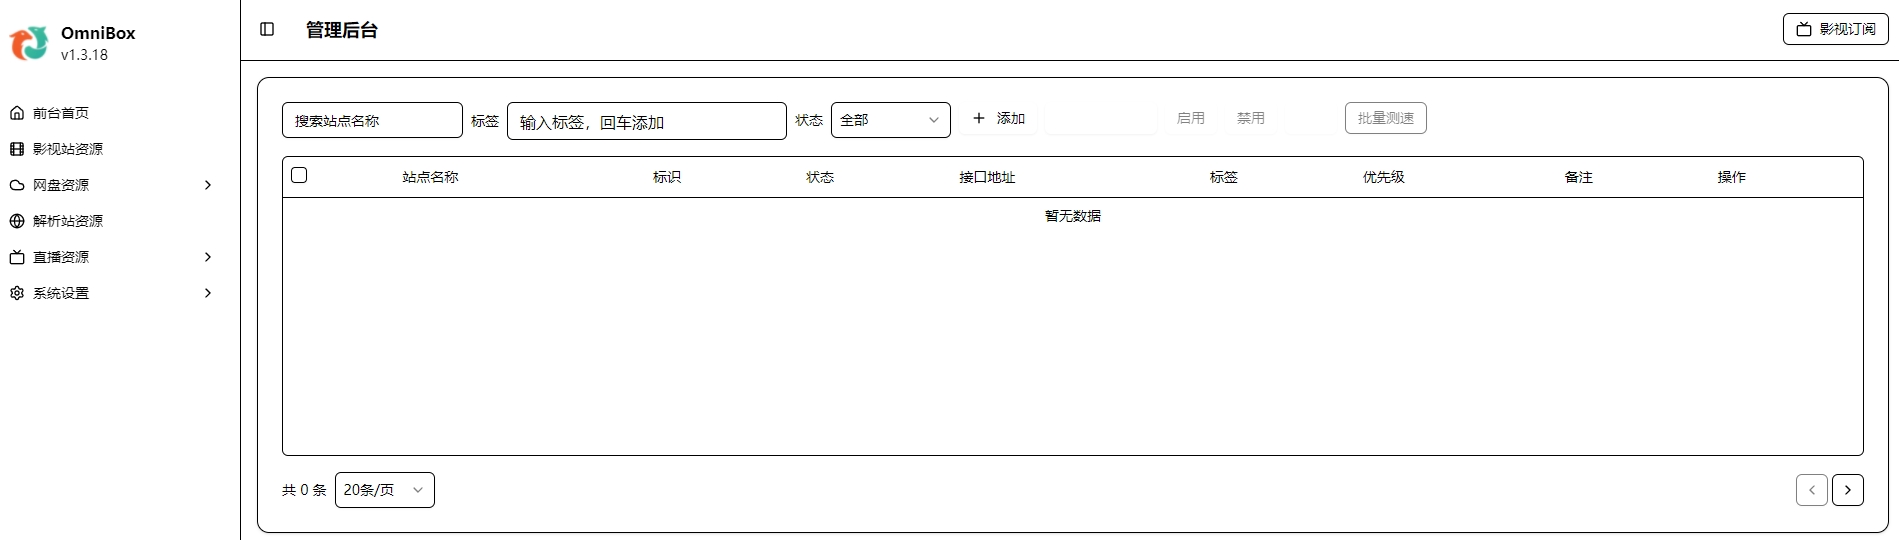Image resolution: width=1899 pixels, height=540 pixels.
Task: Toggle the sidebar collapse icon
Action: coord(267,29)
